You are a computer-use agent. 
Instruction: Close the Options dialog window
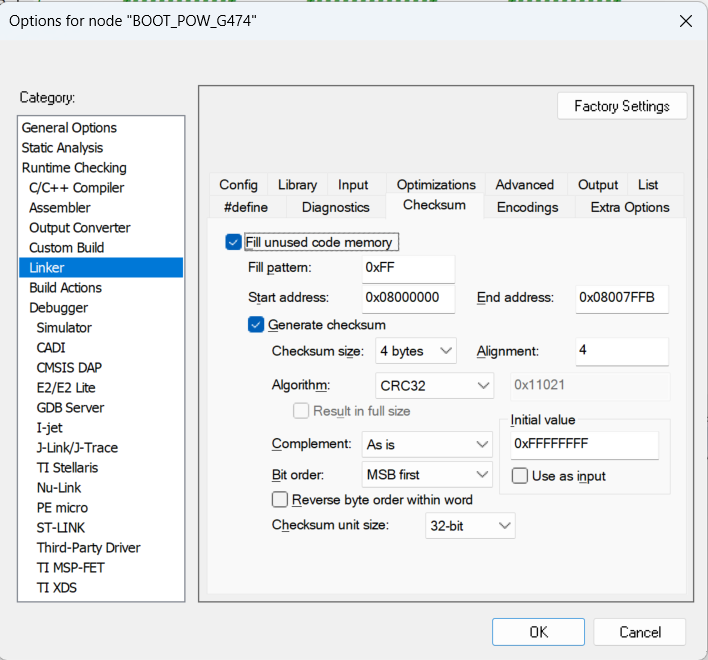click(685, 21)
